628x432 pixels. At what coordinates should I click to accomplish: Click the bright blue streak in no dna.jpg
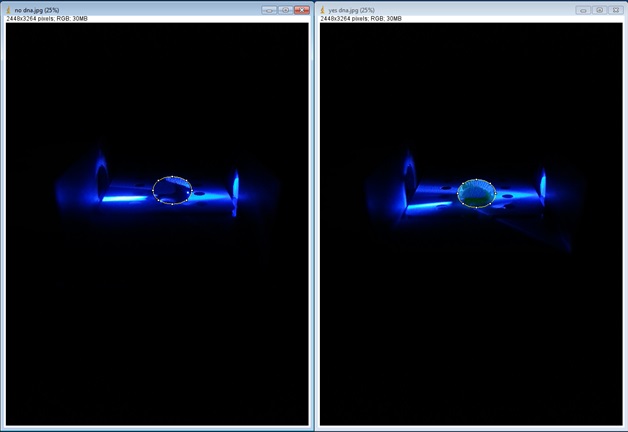click(124, 198)
